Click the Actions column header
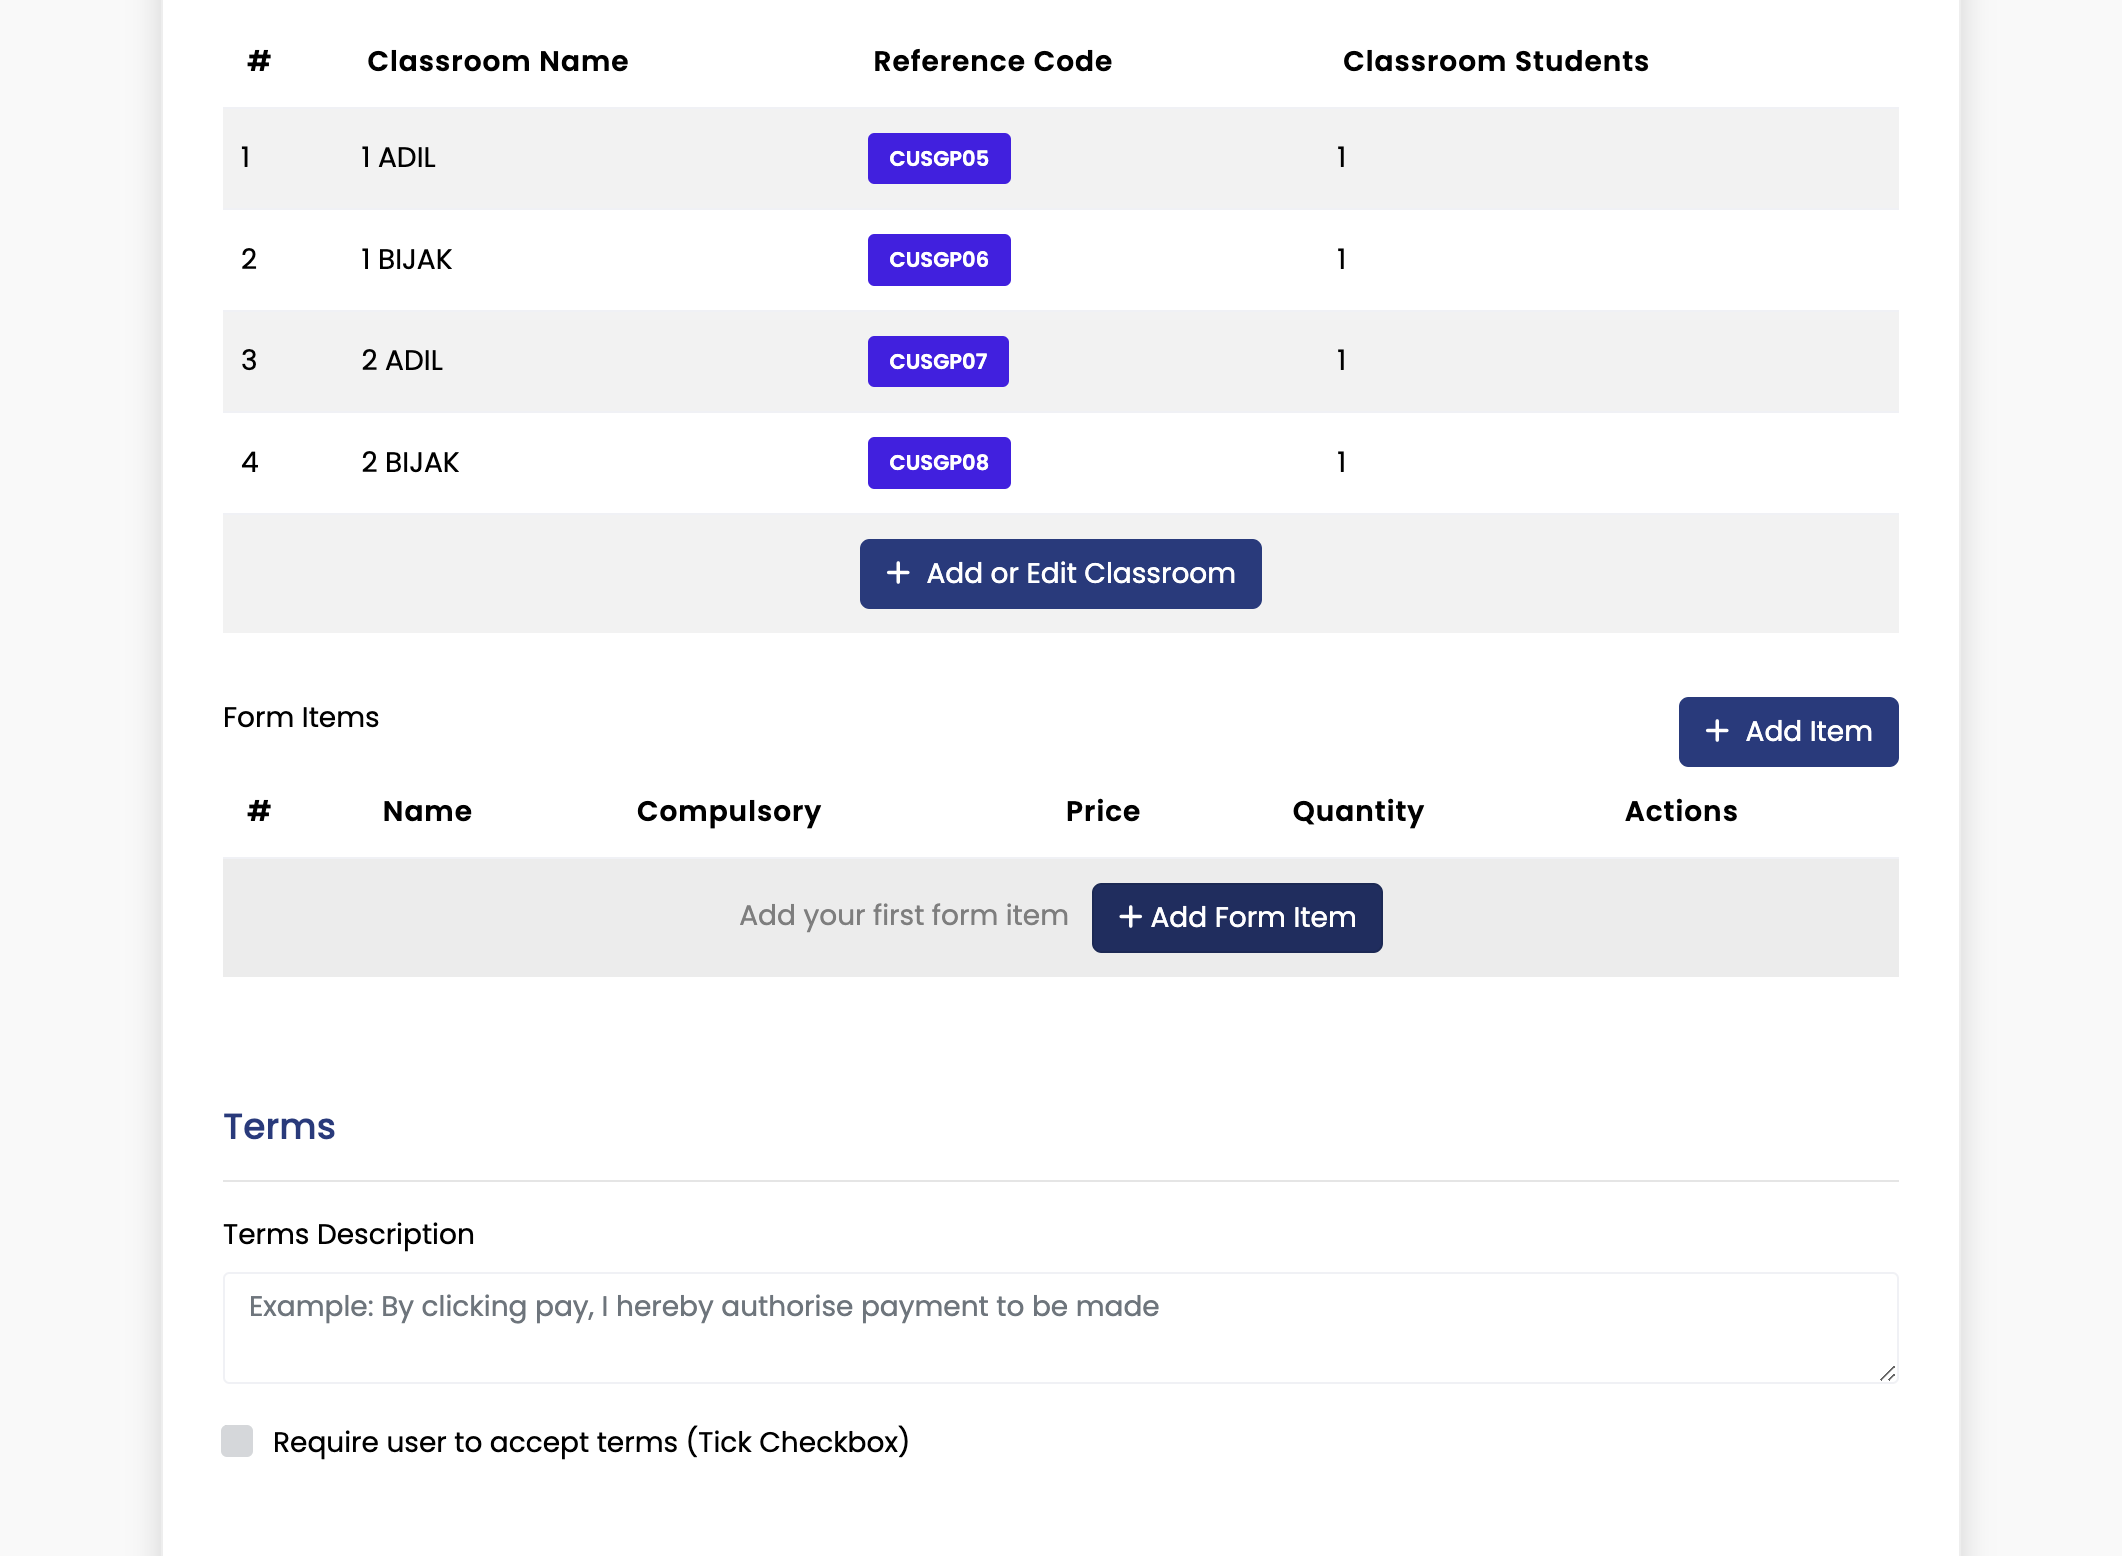 (x=1680, y=811)
